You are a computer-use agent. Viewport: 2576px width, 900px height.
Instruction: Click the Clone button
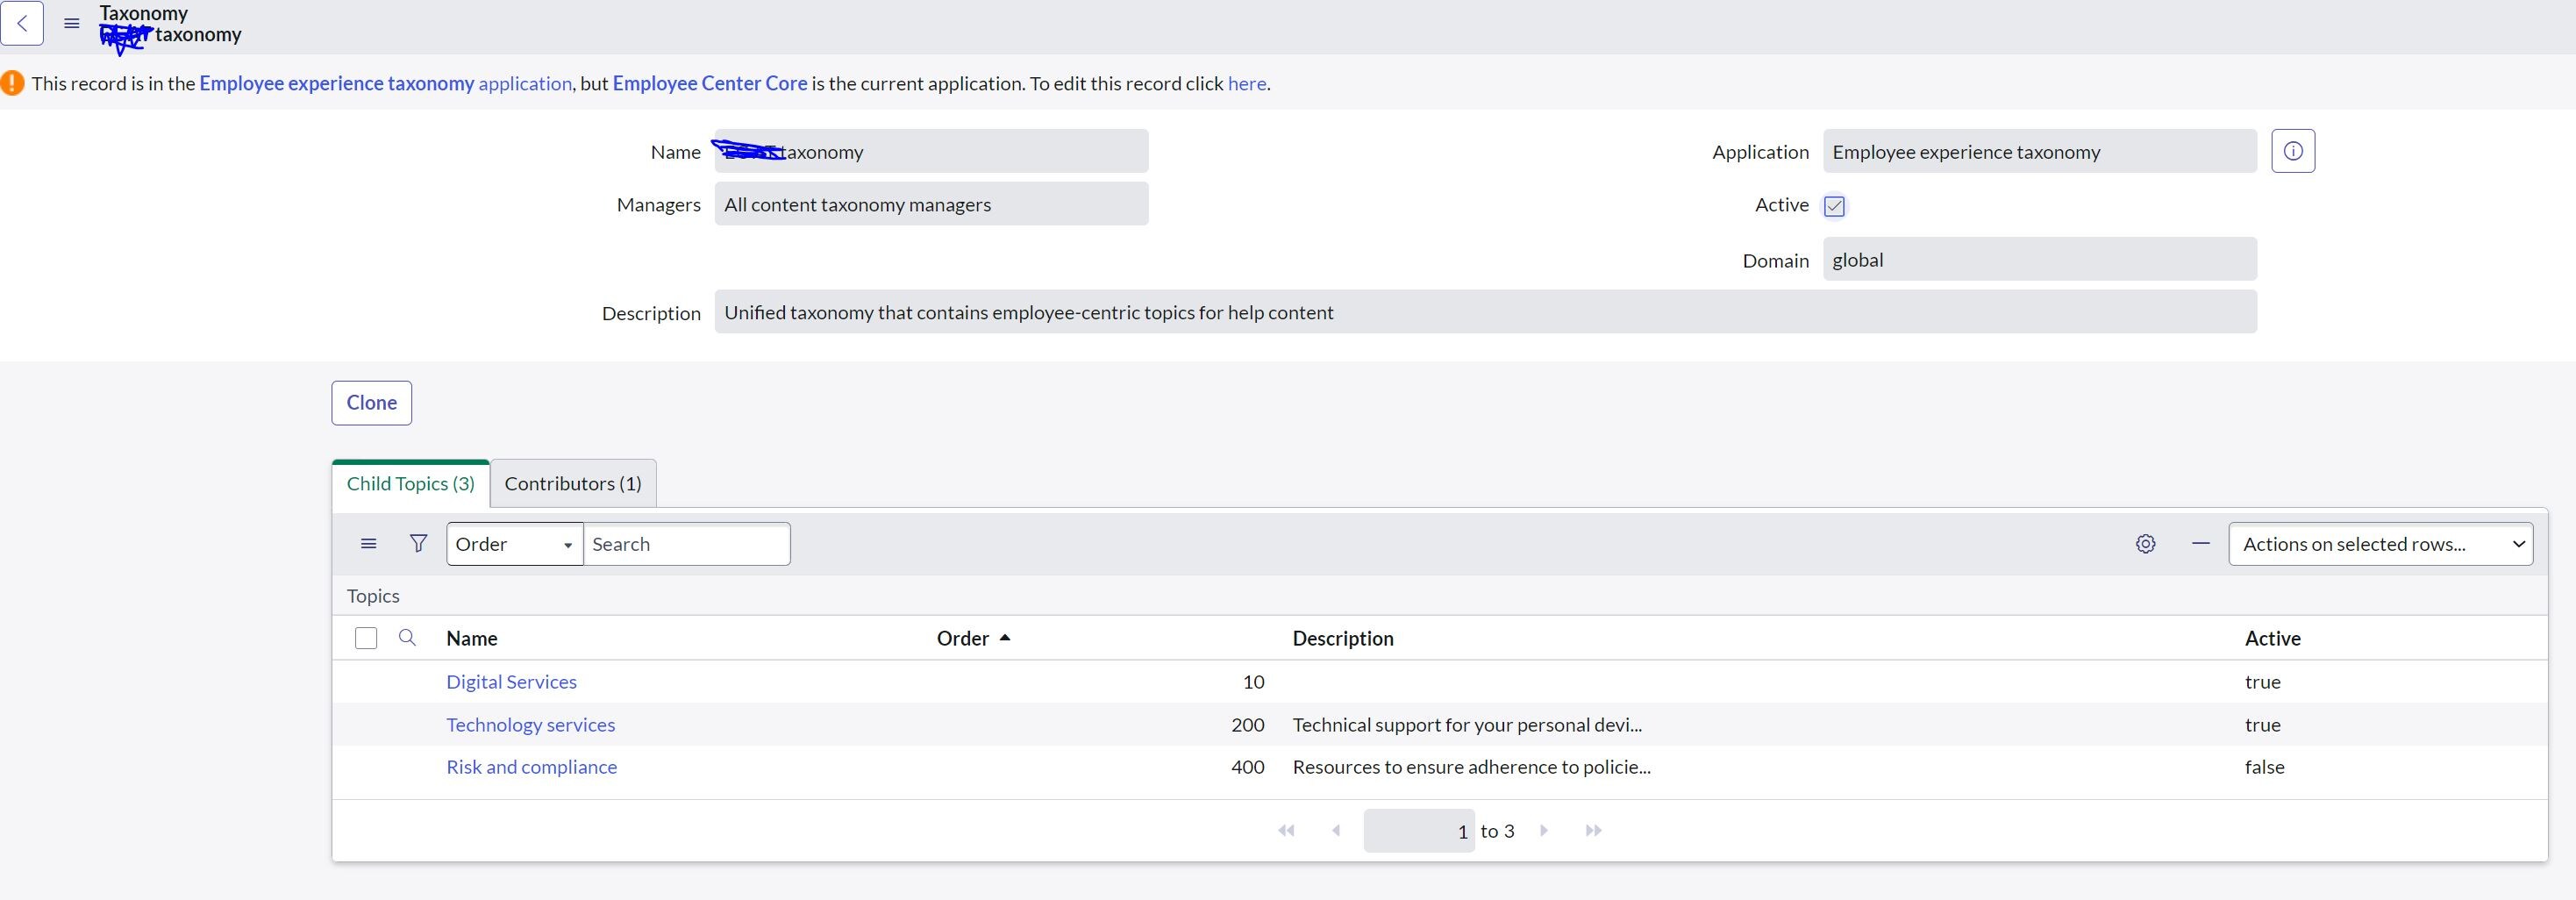371,403
